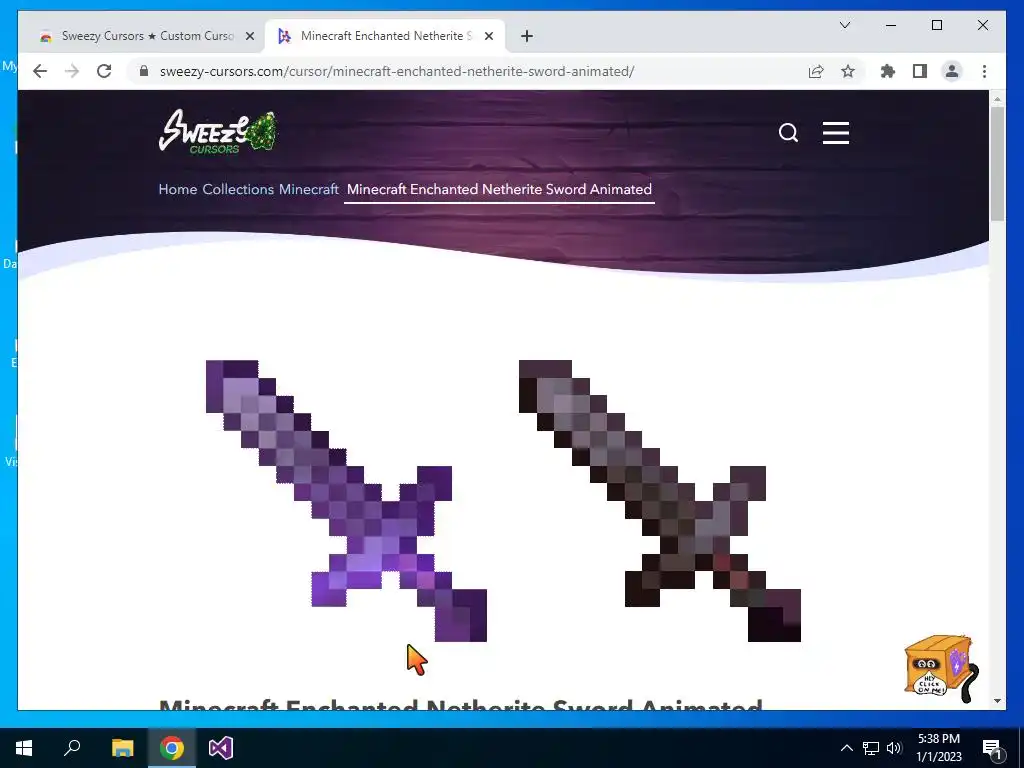Image resolution: width=1024 pixels, height=768 pixels.
Task: Open File Explorer from taskbar
Action: pyautogui.click(x=122, y=748)
